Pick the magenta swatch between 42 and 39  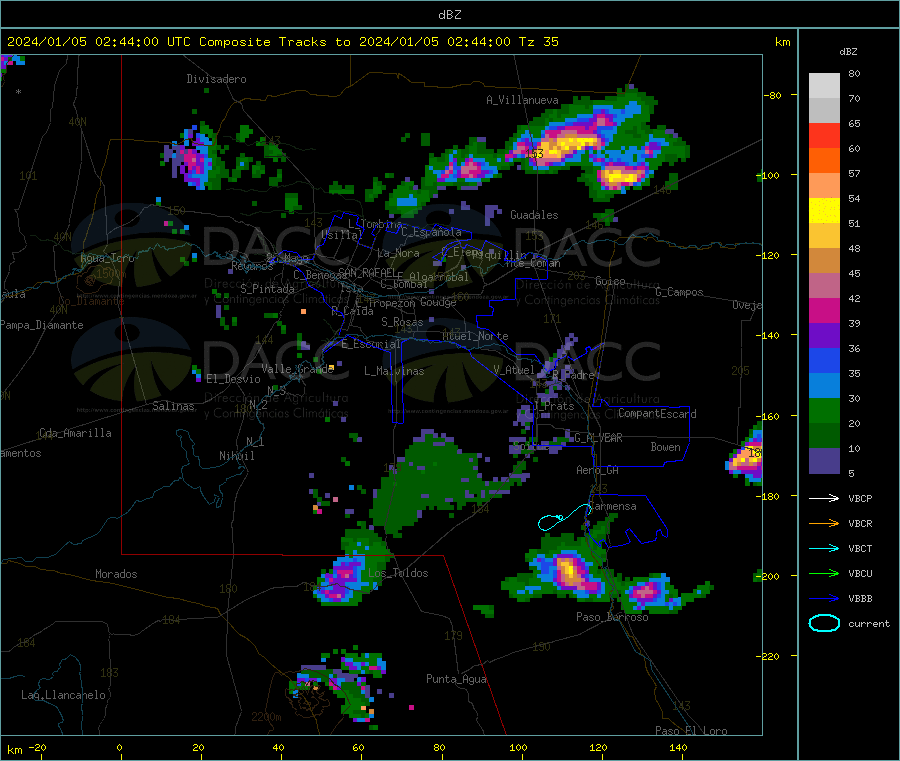824,310
